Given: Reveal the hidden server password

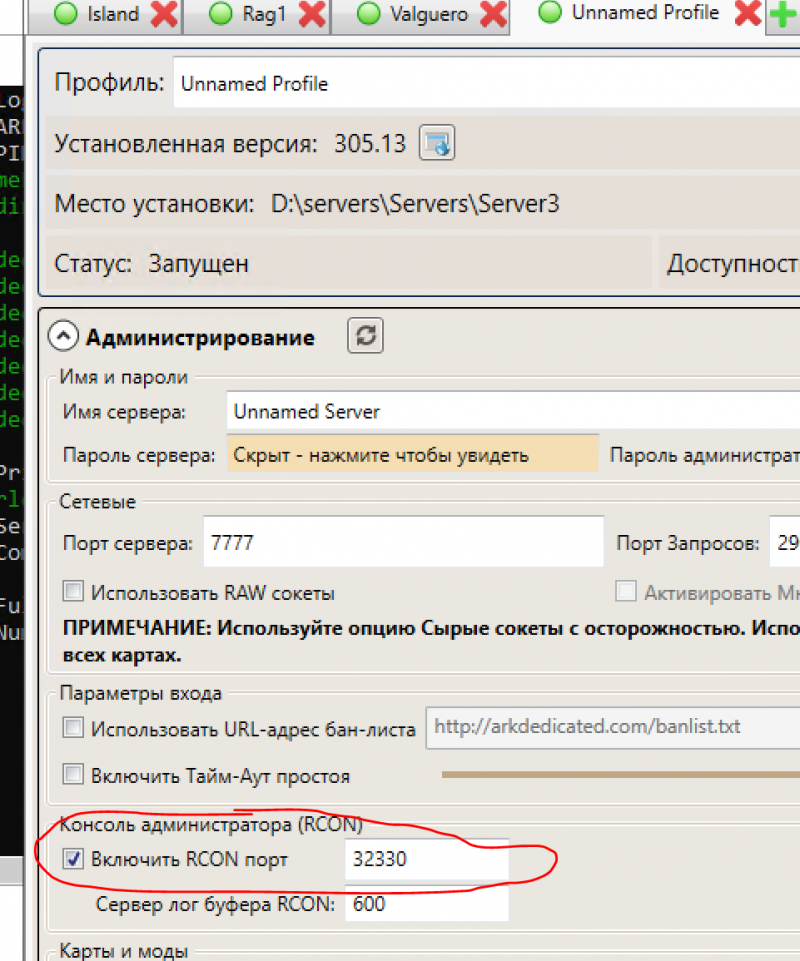Looking at the screenshot, I should [412, 456].
